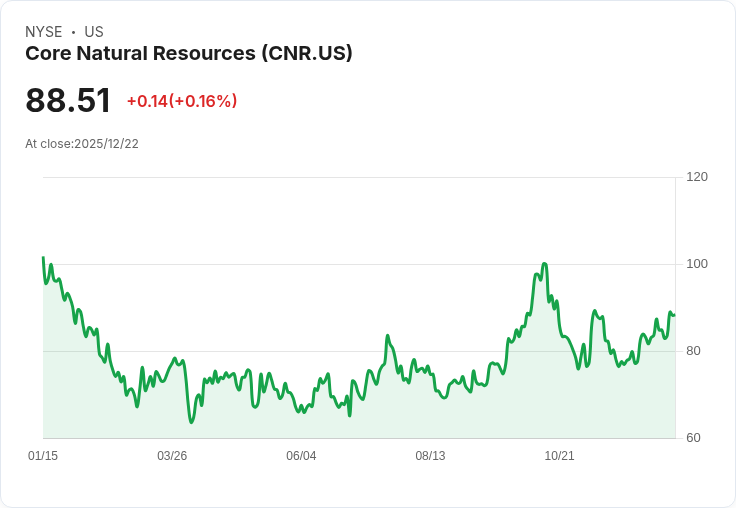Viewport: 736px width, 508px height.
Task: Click the 06/04 date label
Action: [x=301, y=455]
